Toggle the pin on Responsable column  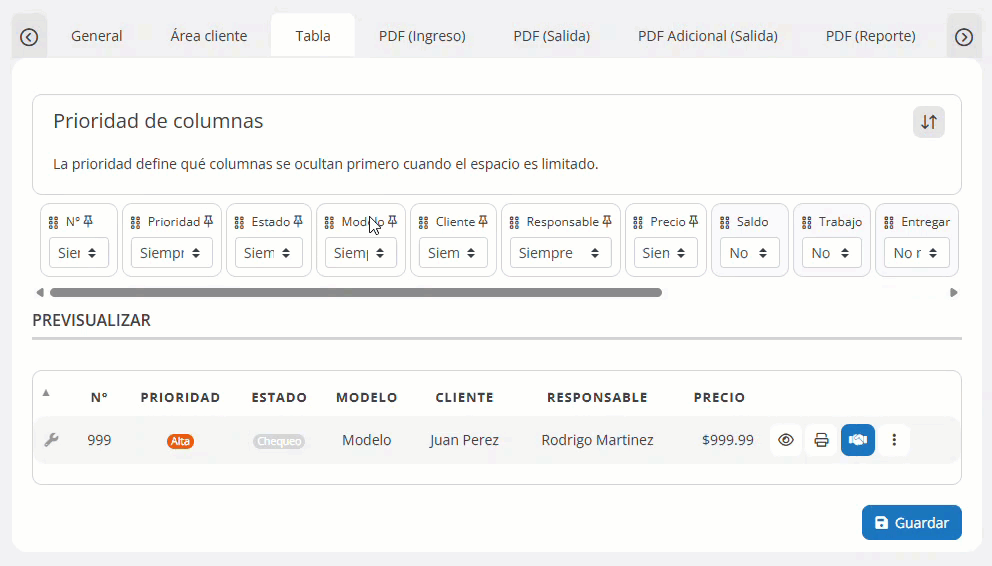(607, 222)
